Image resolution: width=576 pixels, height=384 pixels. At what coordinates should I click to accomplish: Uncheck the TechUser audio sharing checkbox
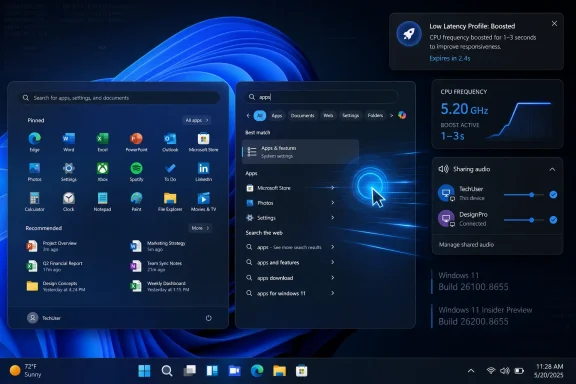(553, 195)
